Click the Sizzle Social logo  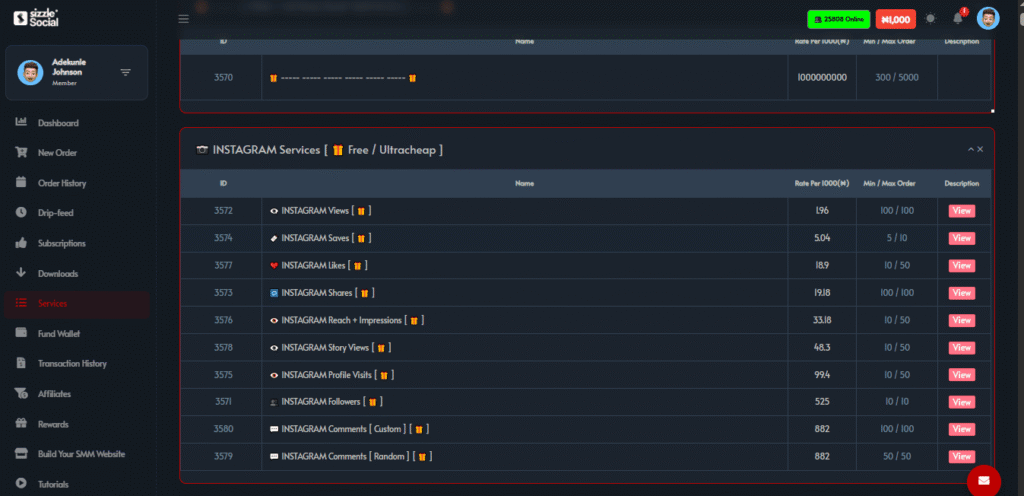coord(36,18)
